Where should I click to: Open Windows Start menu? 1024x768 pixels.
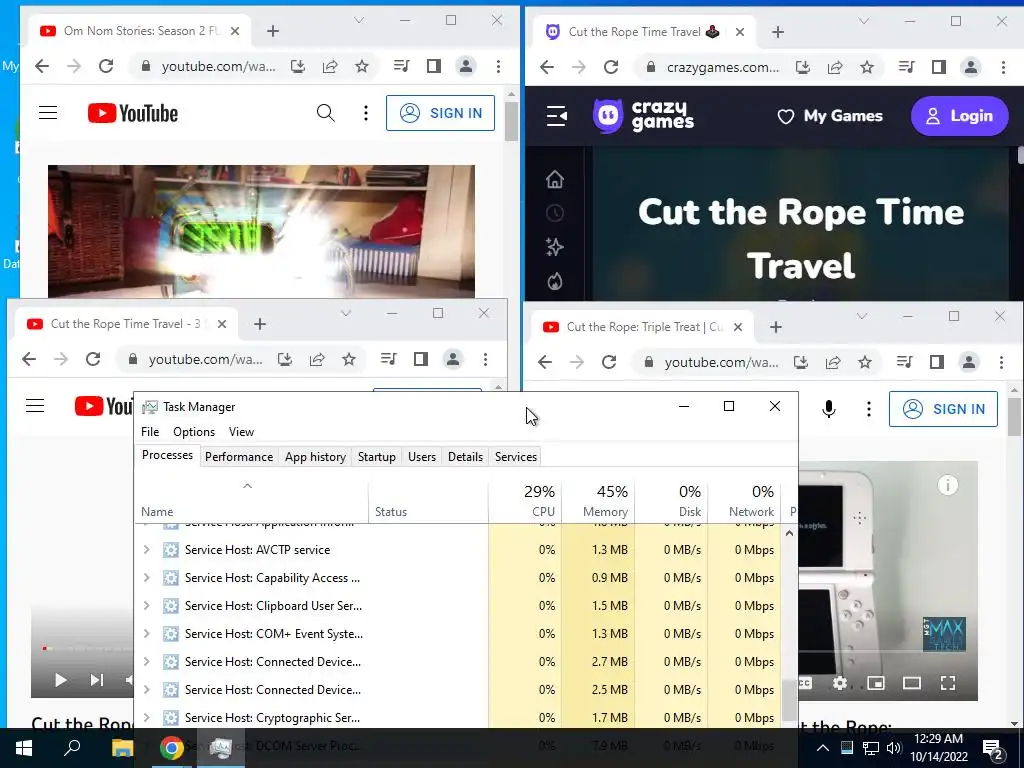click(x=24, y=748)
